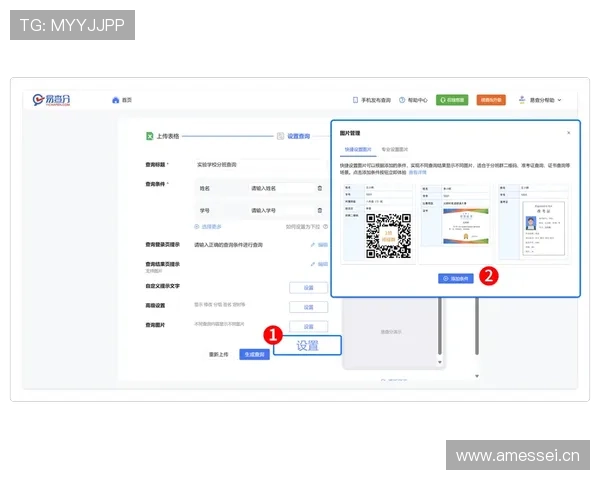This screenshot has width=600, height=480.
Task: Click 添加条件 button in dialog
Action: [x=456, y=279]
